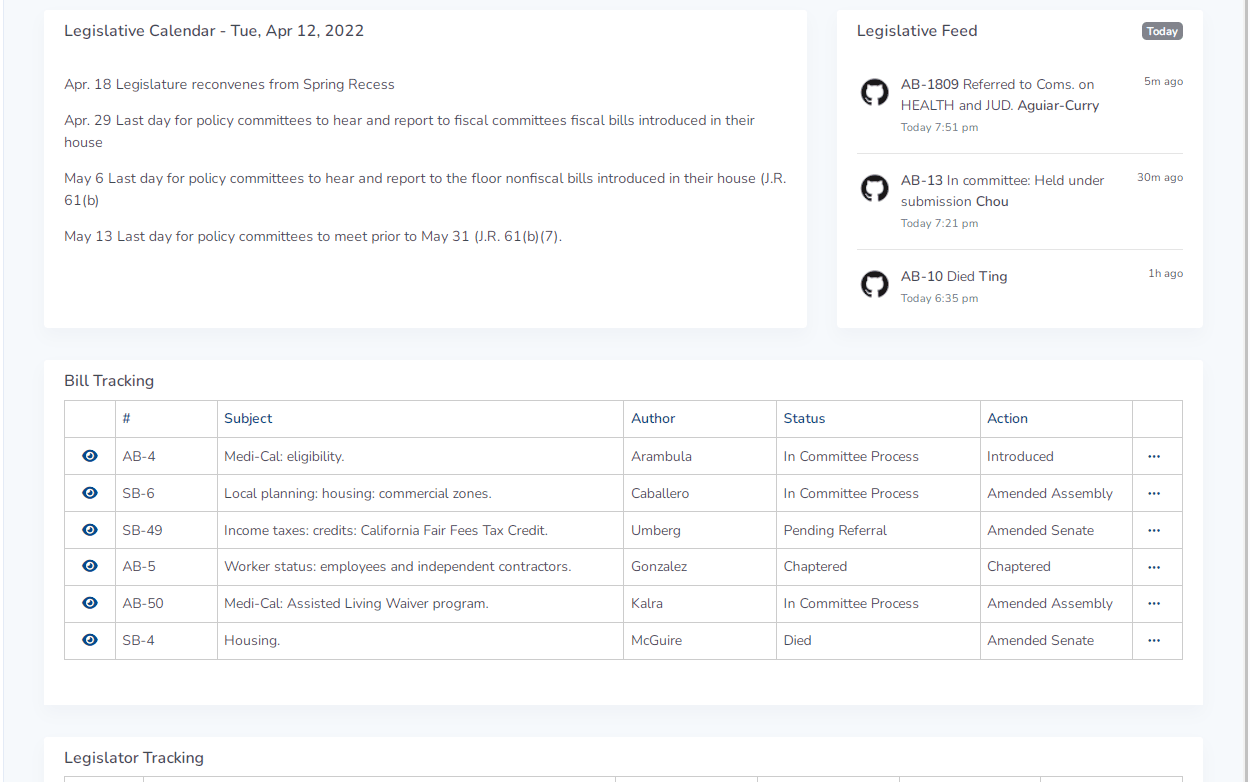Screen dimensions: 1250x782
Task: Click the Author column header
Action: click(653, 419)
